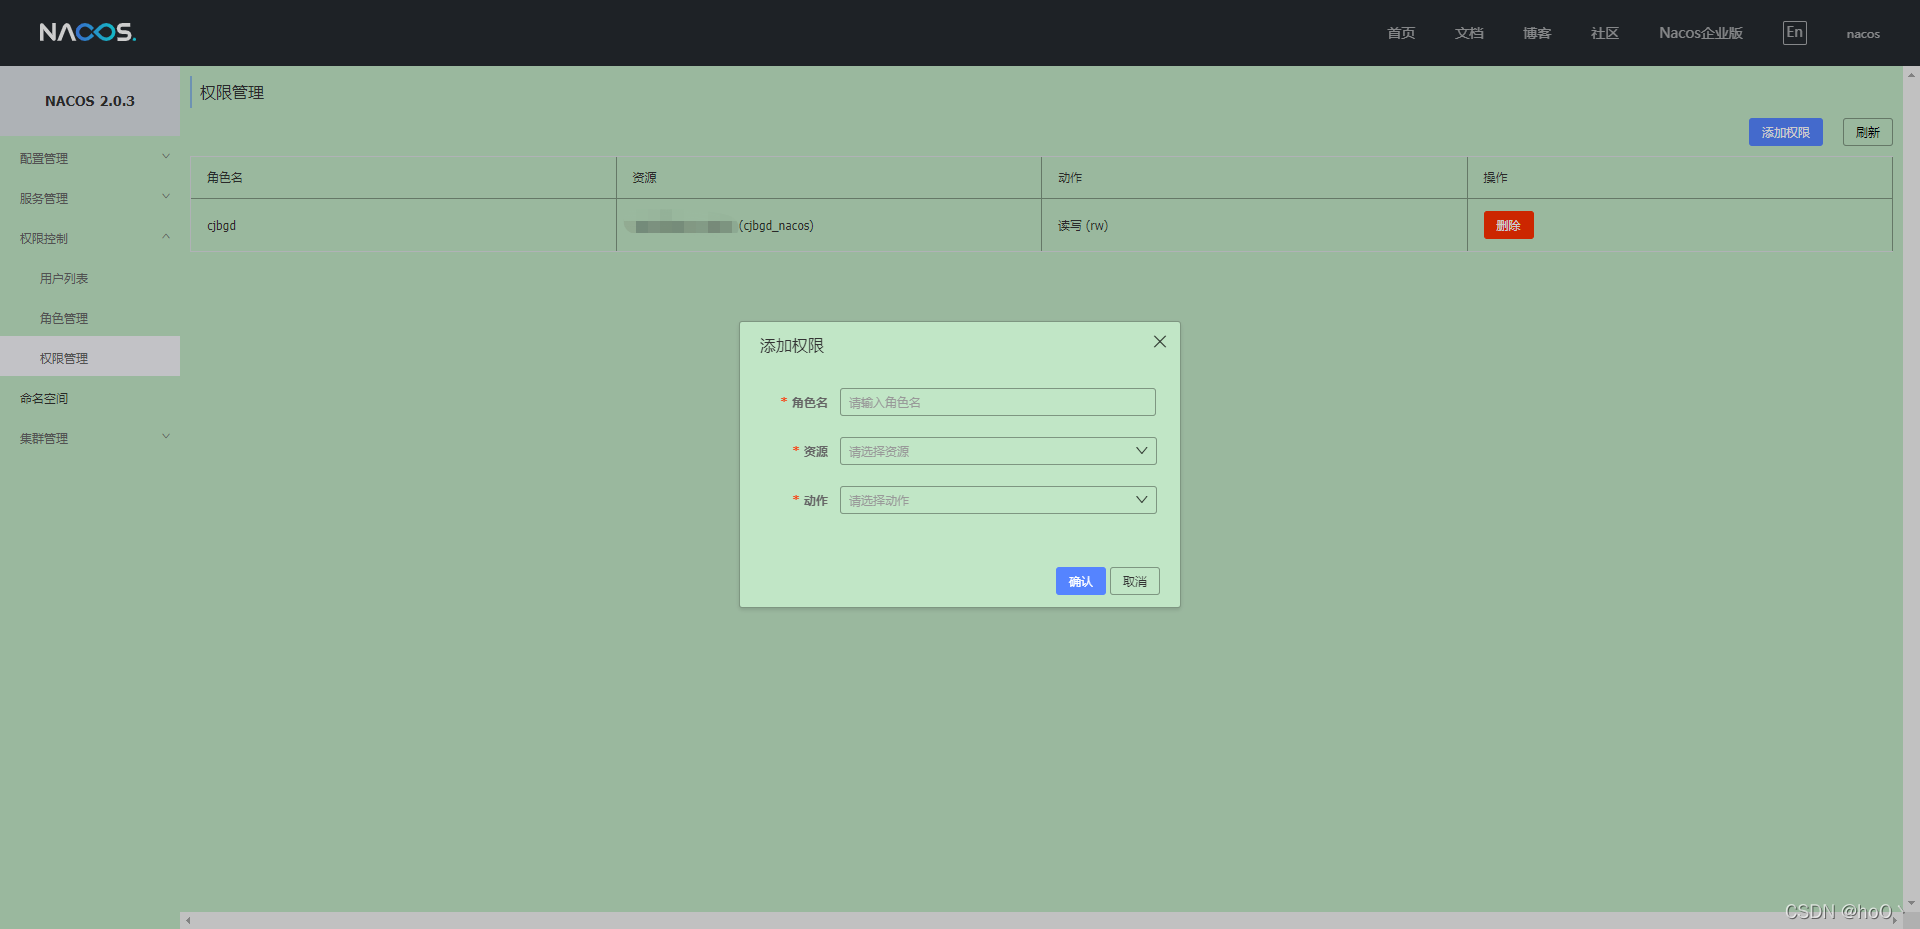
Task: Select 权限管理 in the sidebar
Action: (90, 357)
